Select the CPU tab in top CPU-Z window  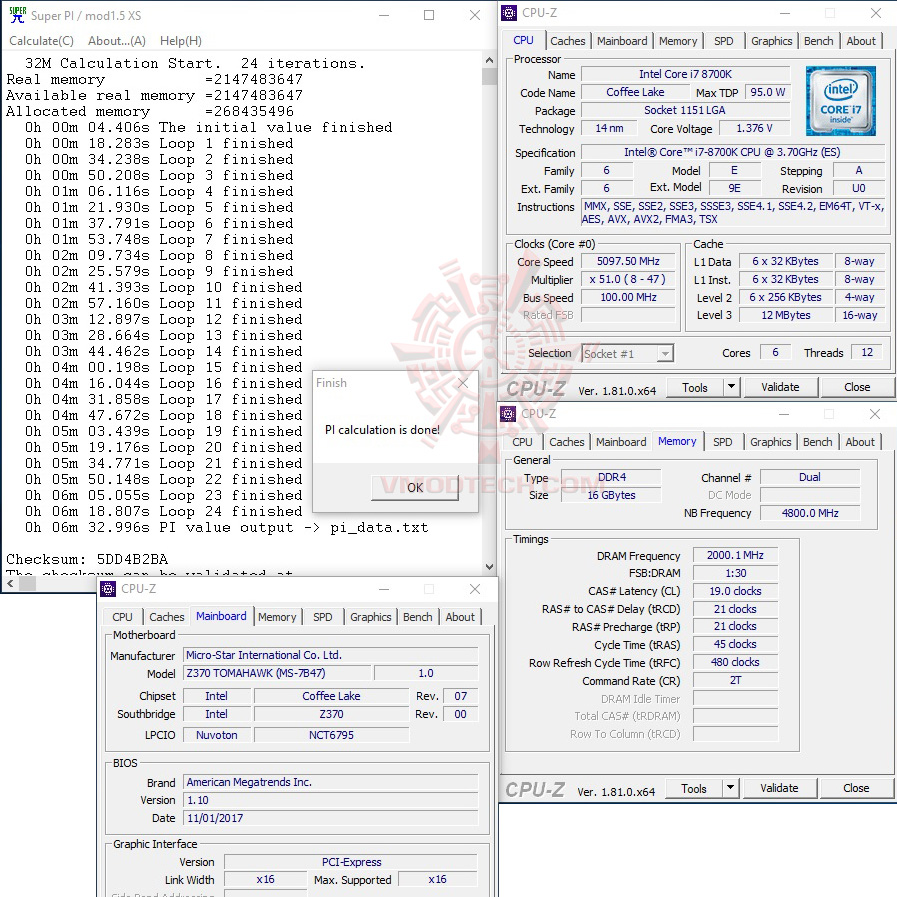523,40
